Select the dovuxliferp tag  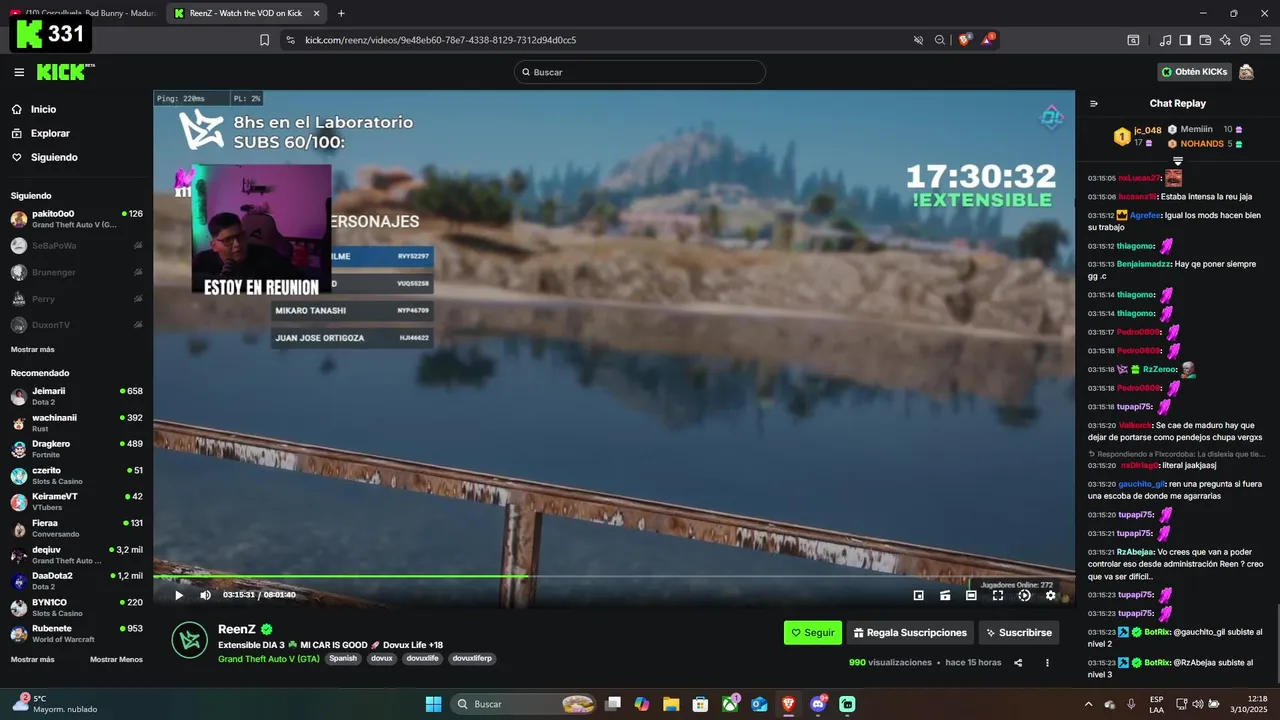(x=472, y=658)
